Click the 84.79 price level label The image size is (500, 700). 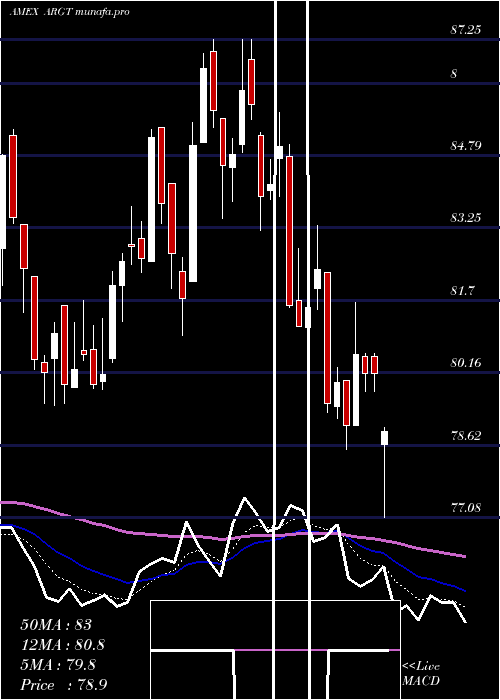(466, 145)
